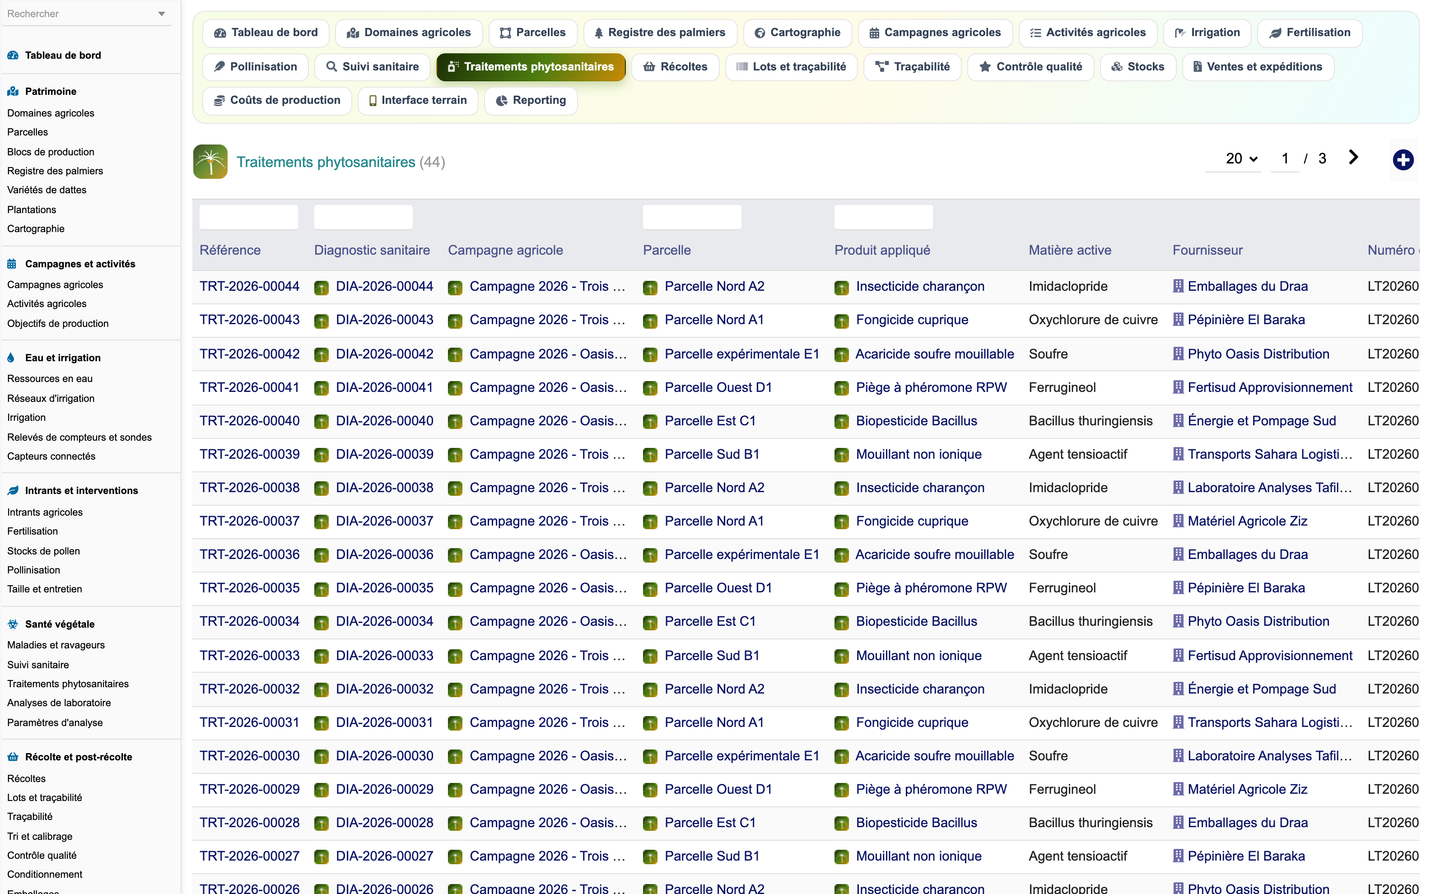Open Maladies et ravageurs in sidebar
Viewport: 1445px width, 894px height.
(56, 646)
